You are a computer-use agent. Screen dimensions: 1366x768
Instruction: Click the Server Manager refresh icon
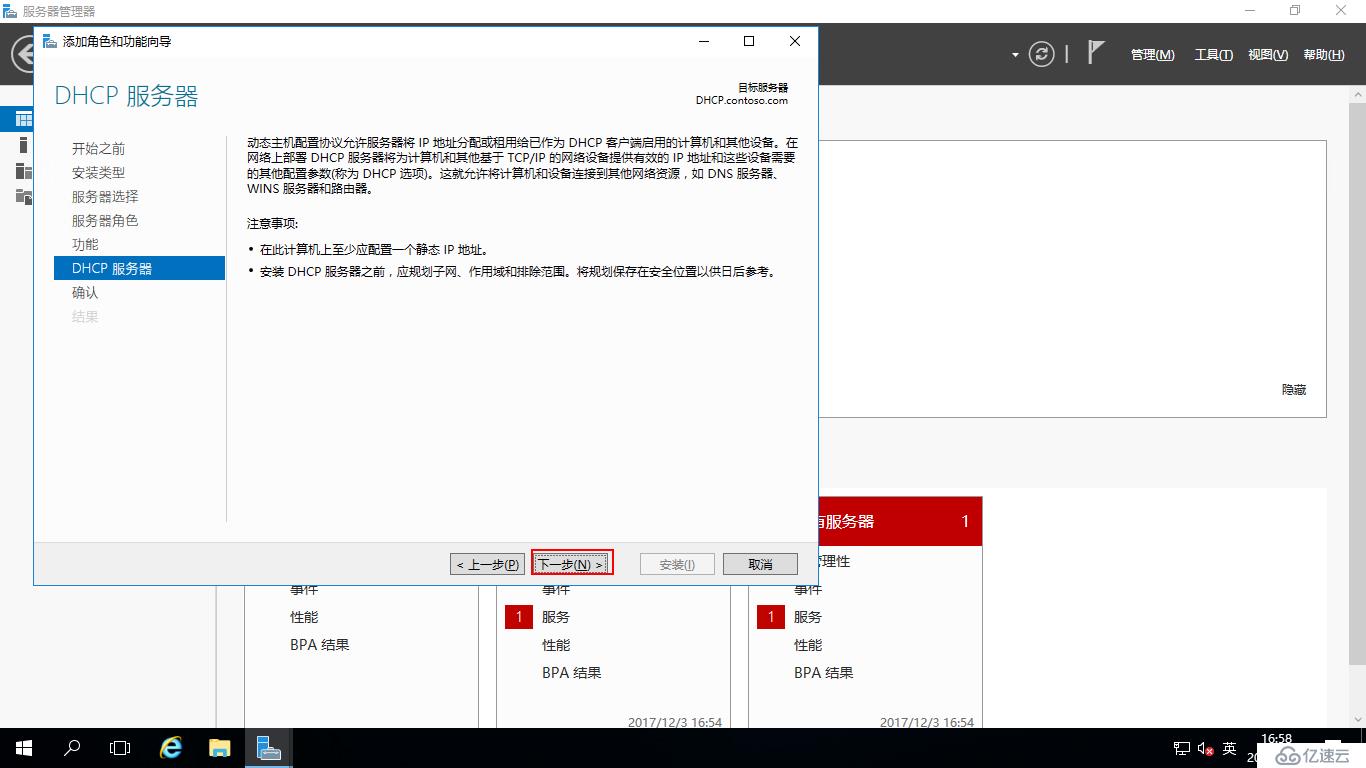click(x=1042, y=54)
